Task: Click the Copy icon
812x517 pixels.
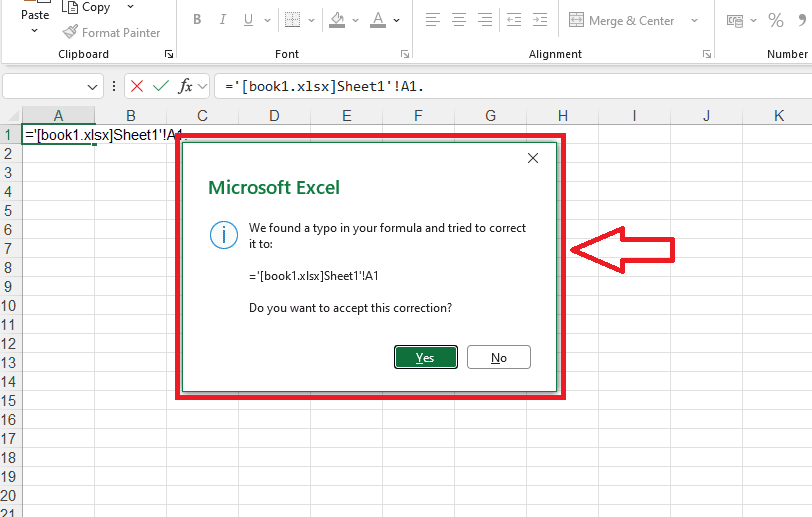Action: pos(70,6)
